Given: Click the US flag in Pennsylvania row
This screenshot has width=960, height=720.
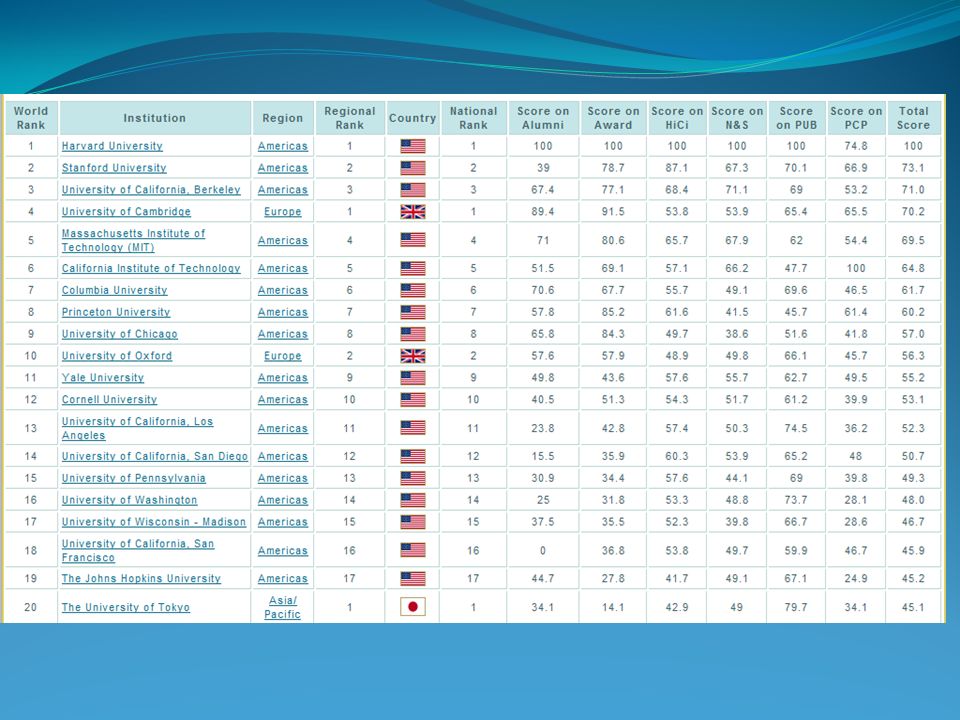Looking at the screenshot, I should (x=413, y=479).
